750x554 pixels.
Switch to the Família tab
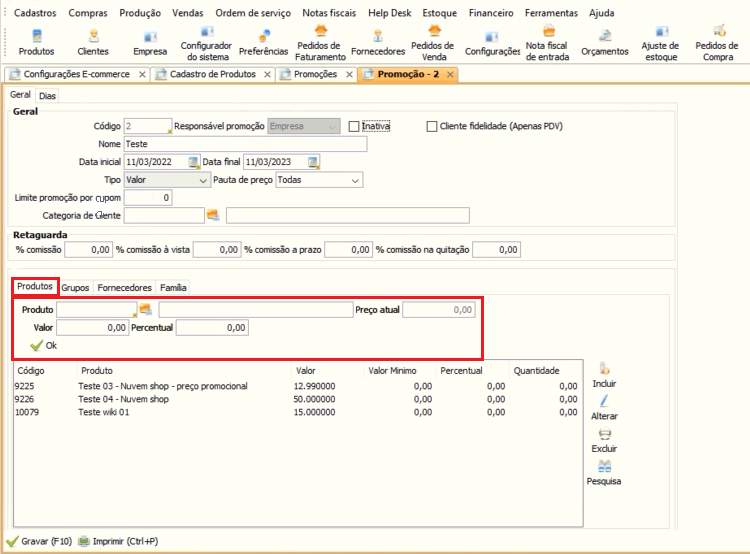coord(173,288)
